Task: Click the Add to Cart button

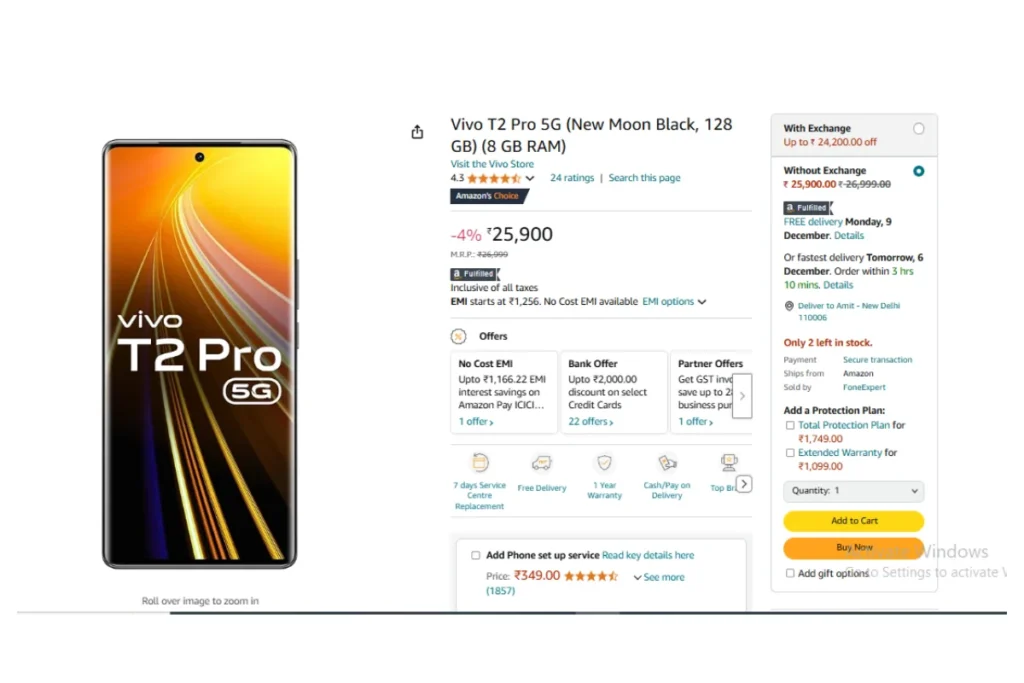Action: point(854,520)
